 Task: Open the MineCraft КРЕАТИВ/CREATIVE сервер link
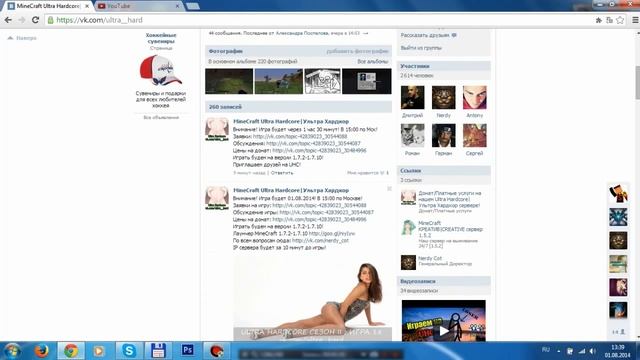[450, 229]
